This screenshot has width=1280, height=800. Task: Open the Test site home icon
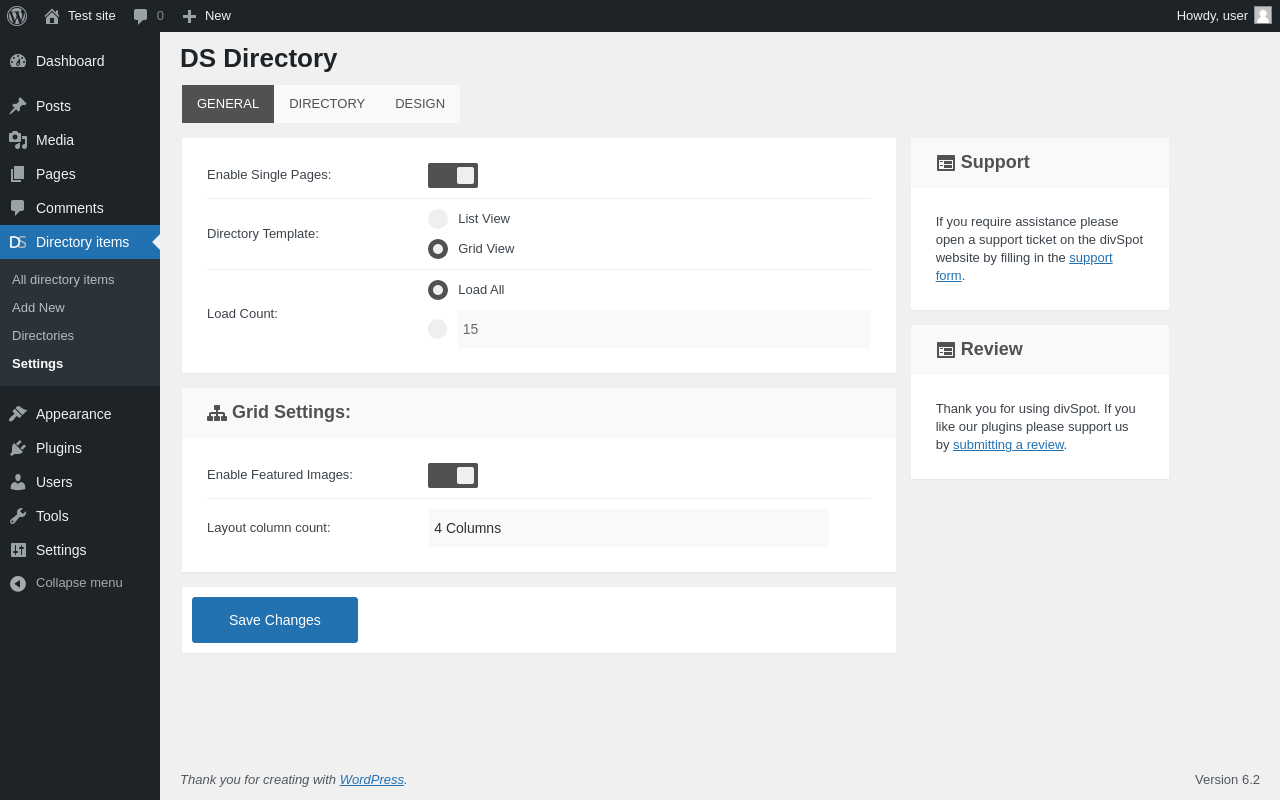[52, 16]
